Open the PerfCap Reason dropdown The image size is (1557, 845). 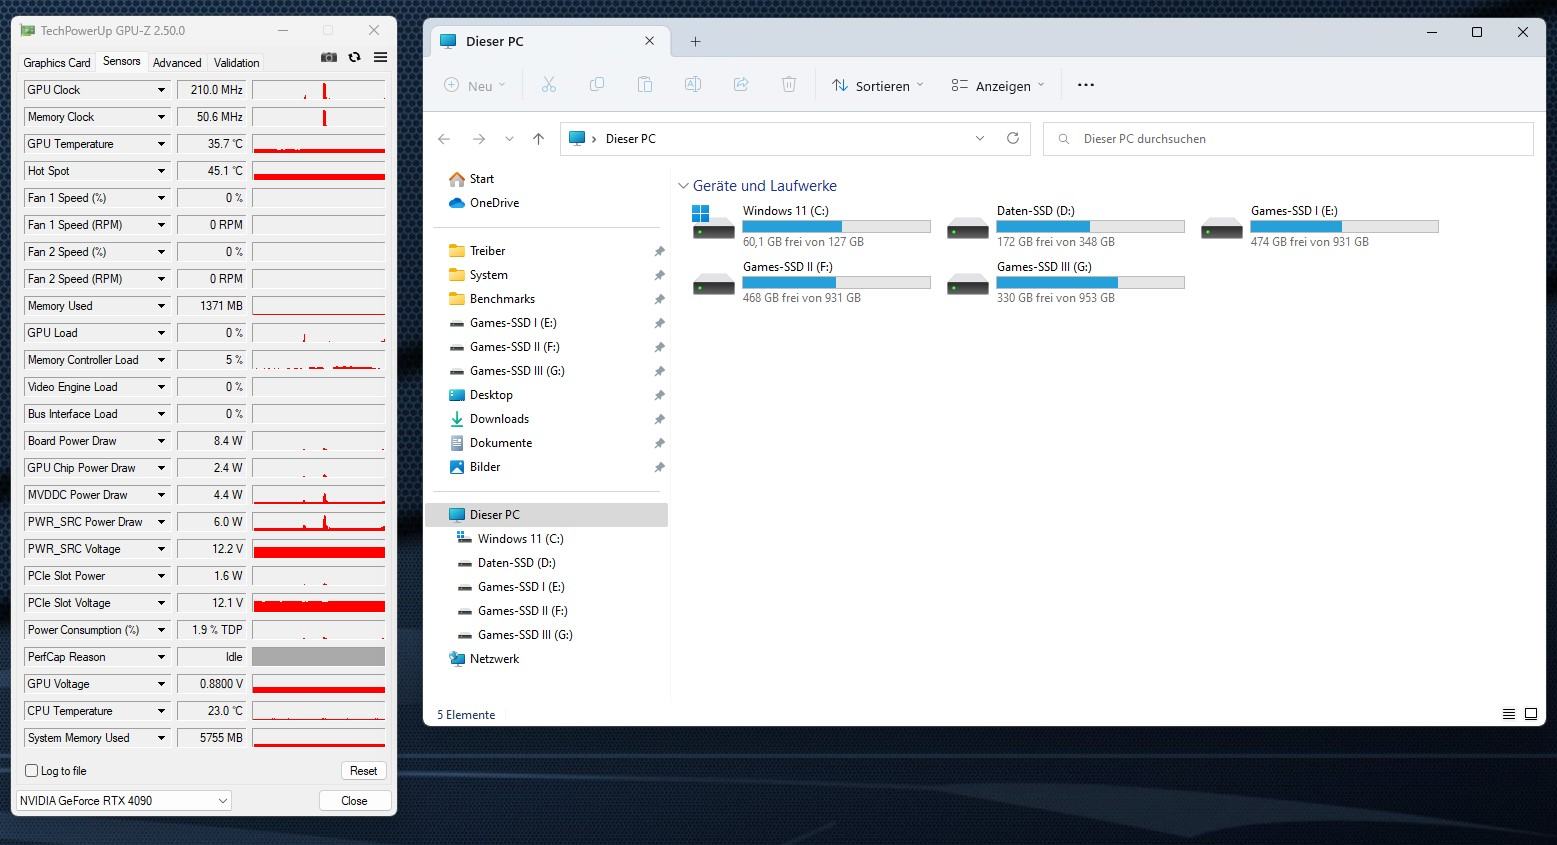[161, 657]
